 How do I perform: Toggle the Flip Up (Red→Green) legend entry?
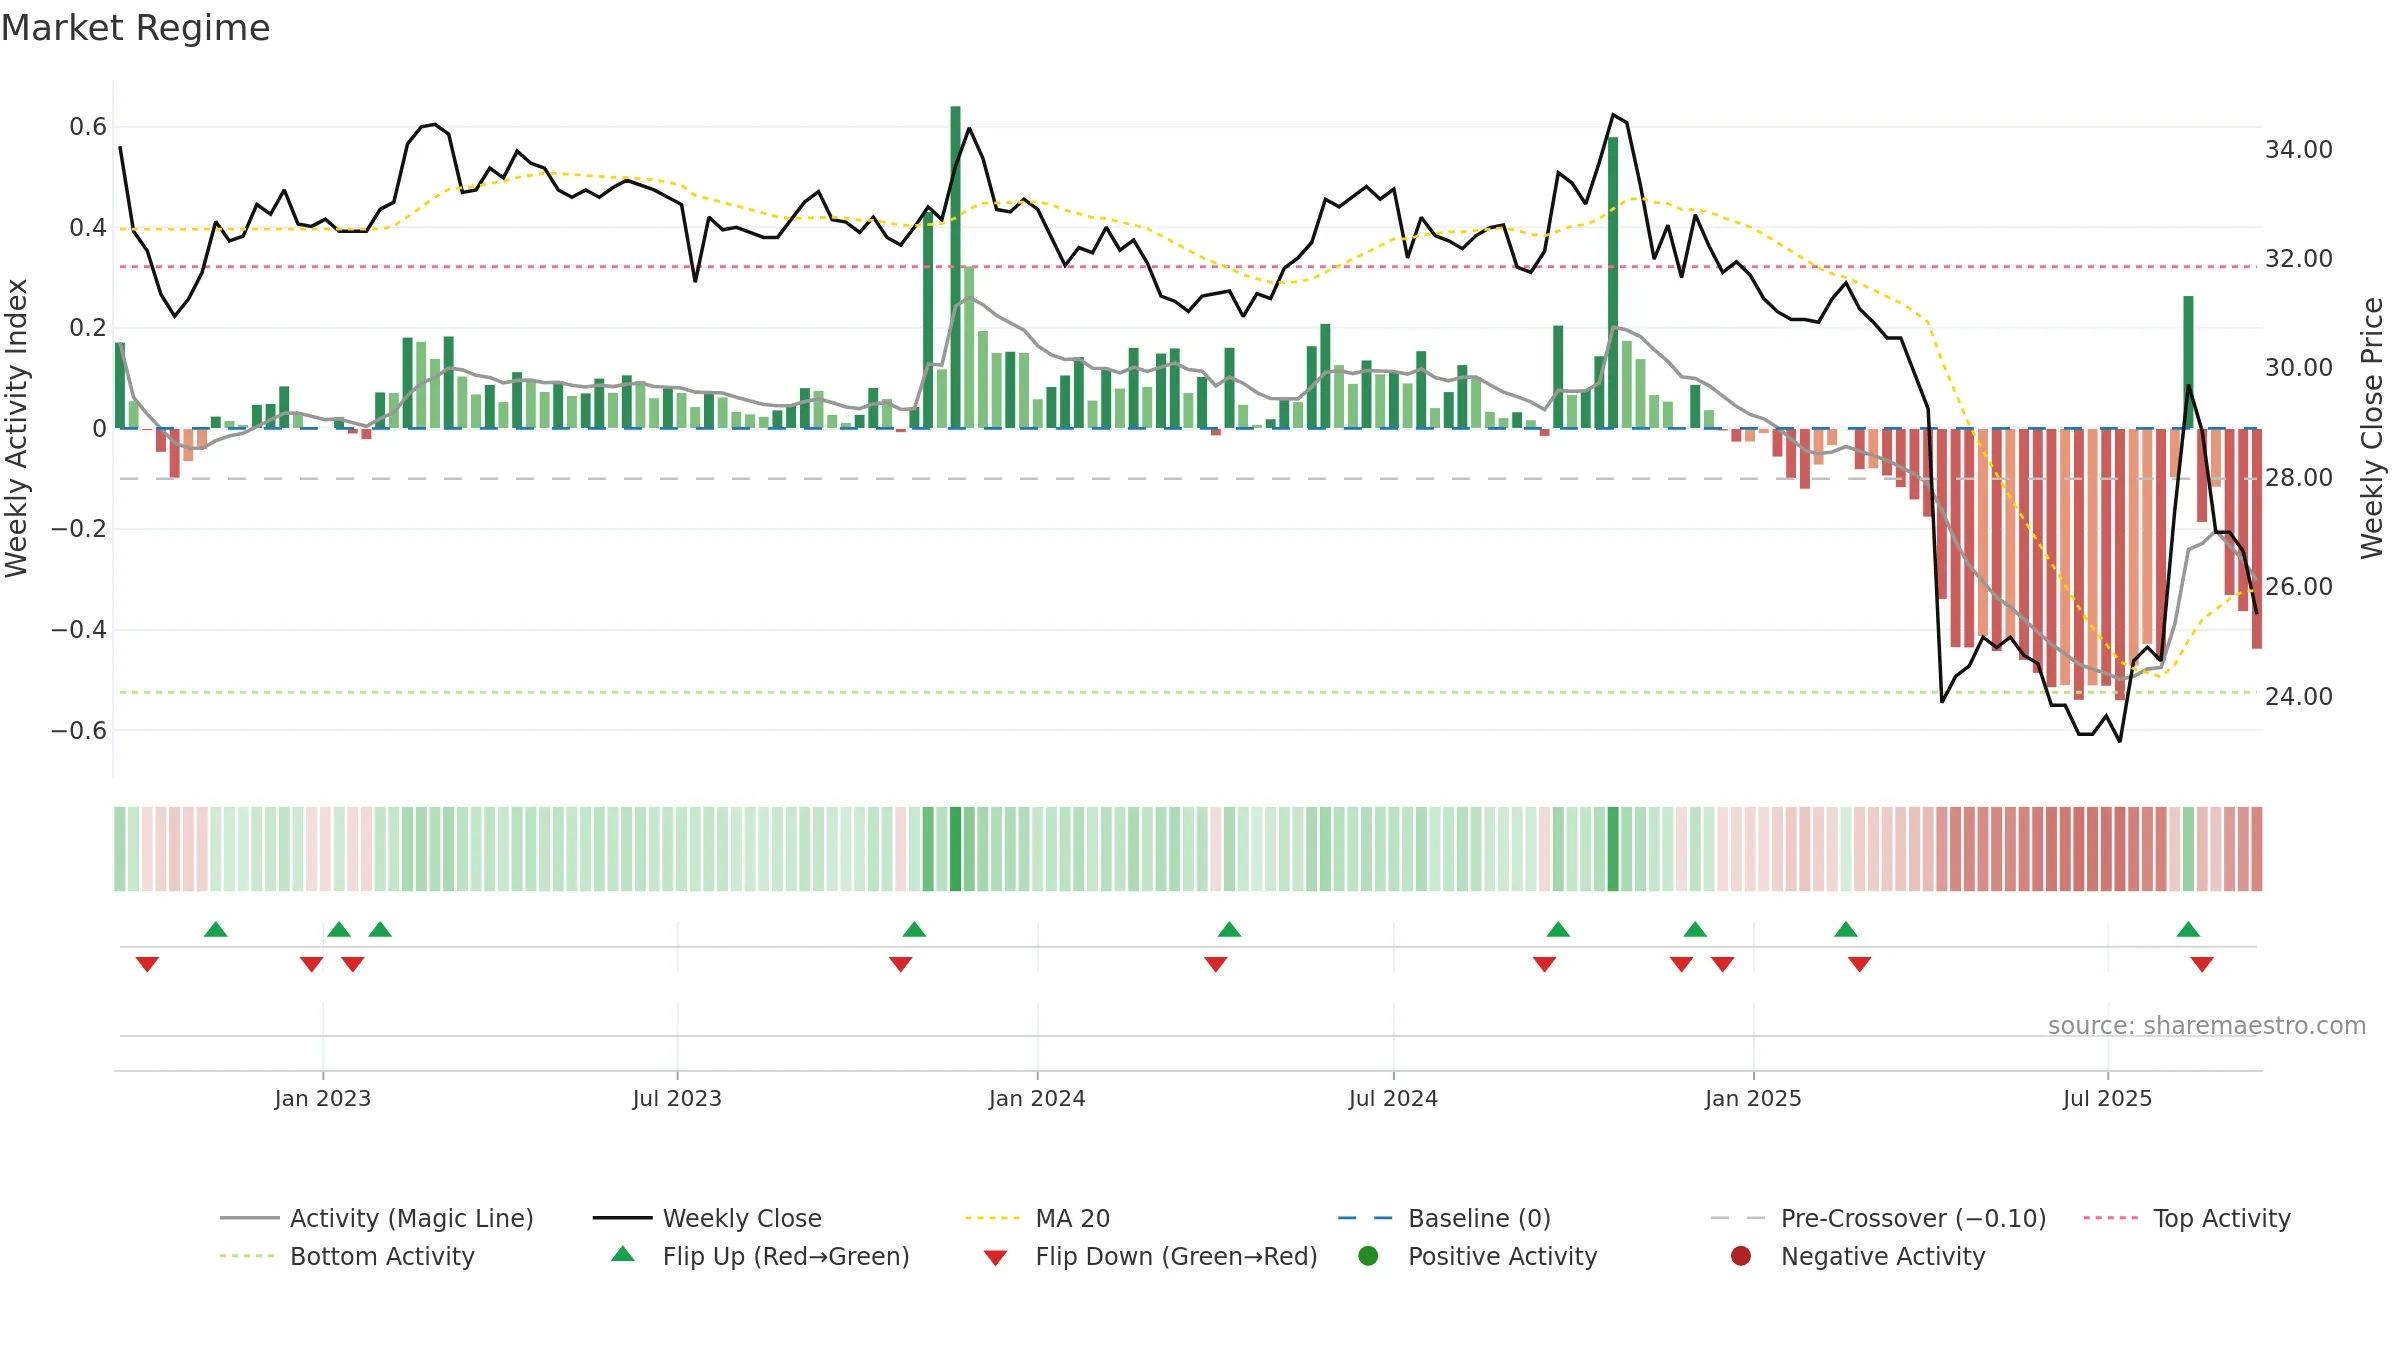coord(760,1256)
